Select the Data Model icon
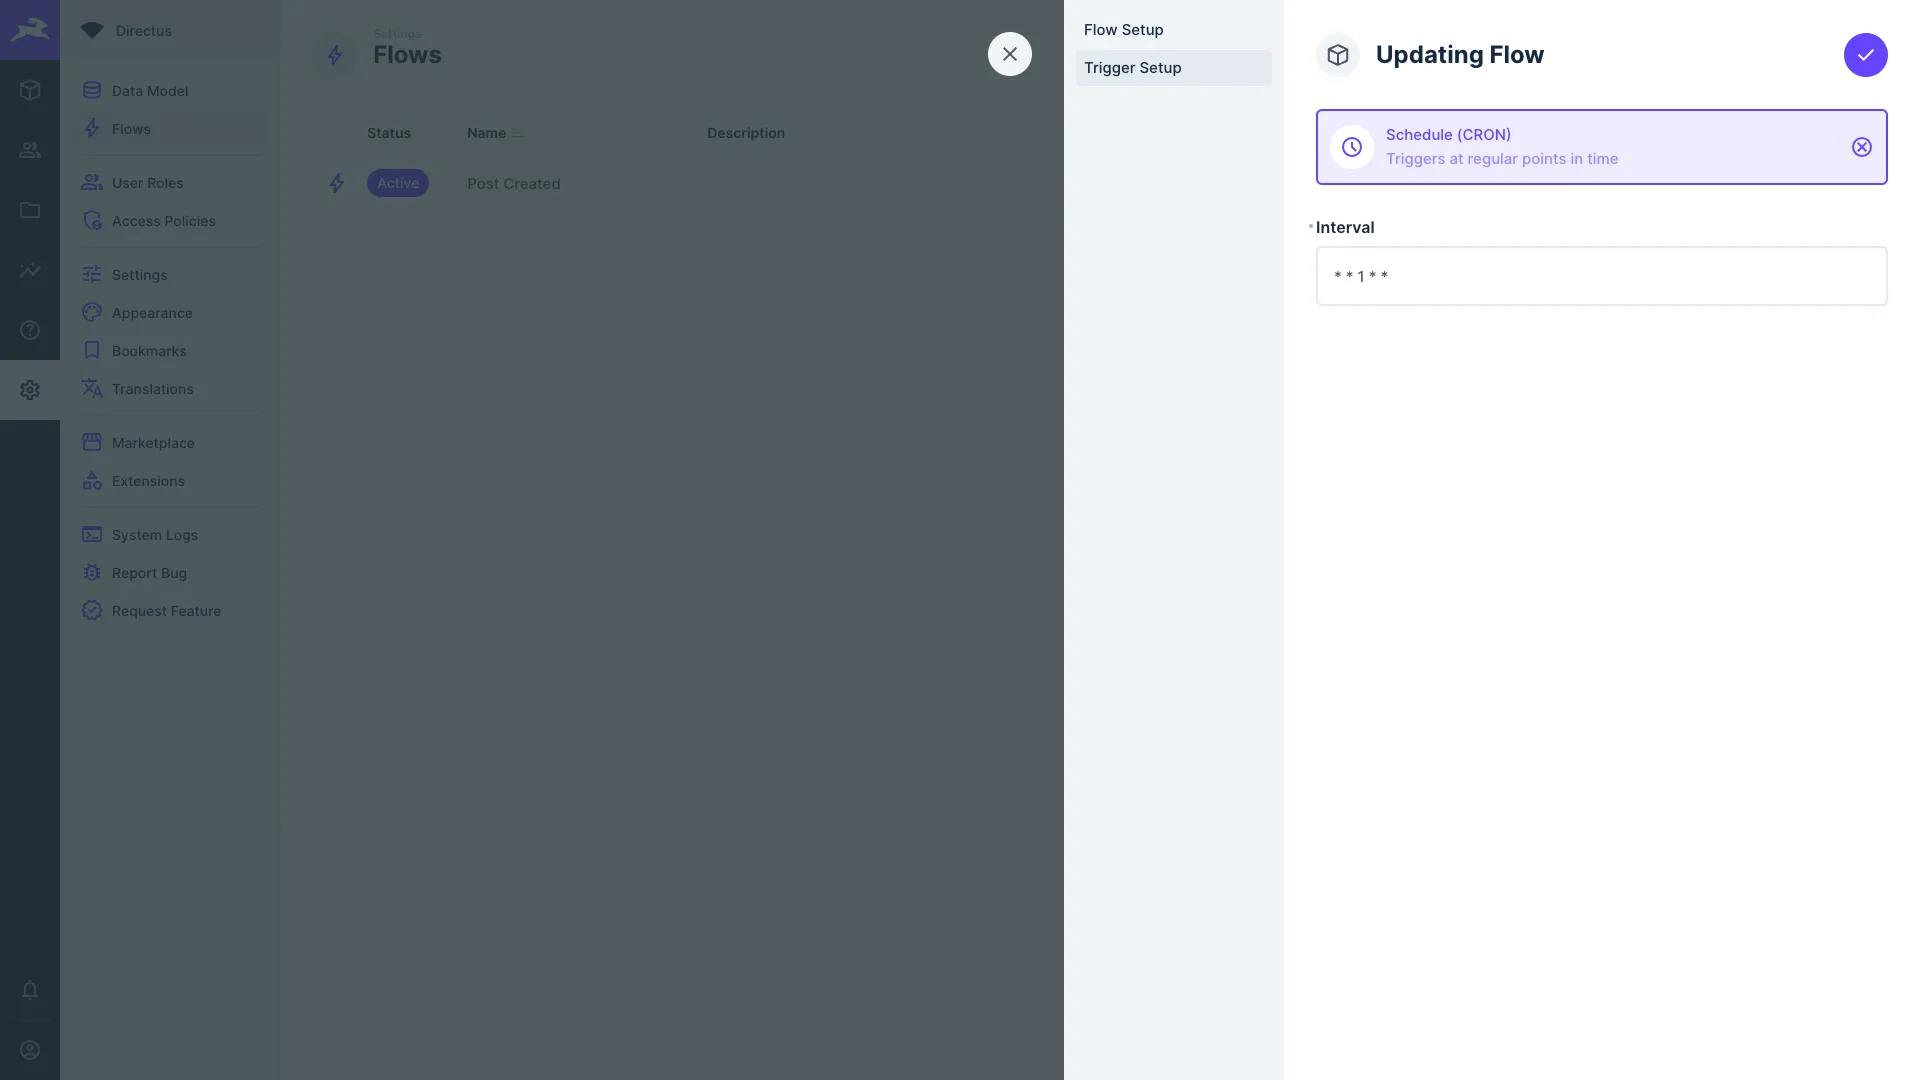 click(91, 91)
